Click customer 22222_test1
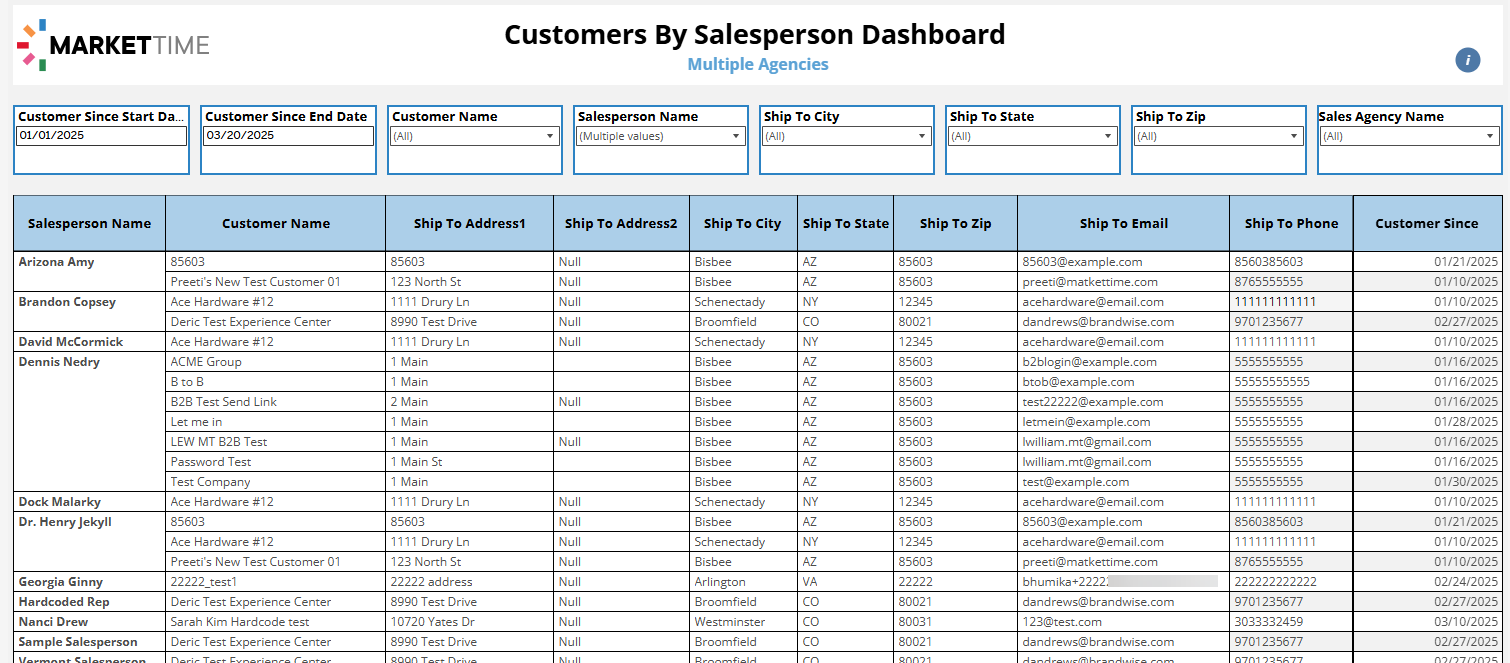The width and height of the screenshot is (1510, 663). point(203,582)
